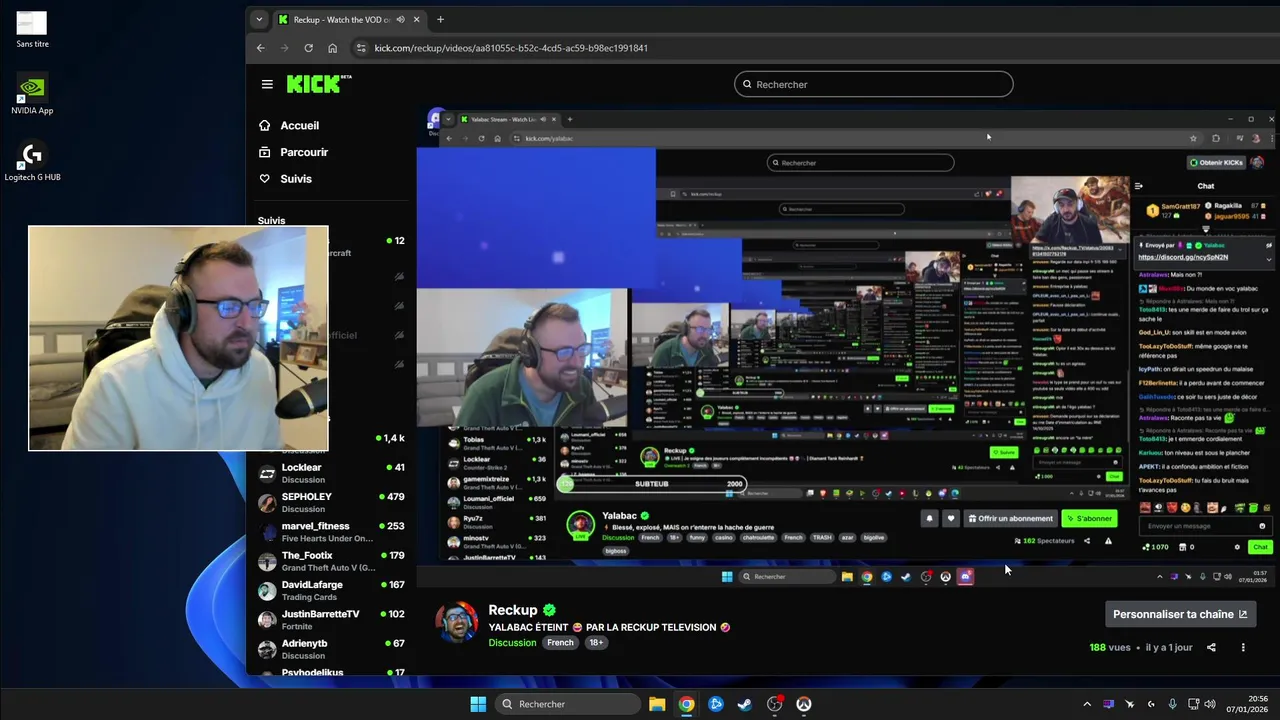This screenshot has height=720, width=1280.
Task: Reload the Kick page
Action: click(308, 48)
